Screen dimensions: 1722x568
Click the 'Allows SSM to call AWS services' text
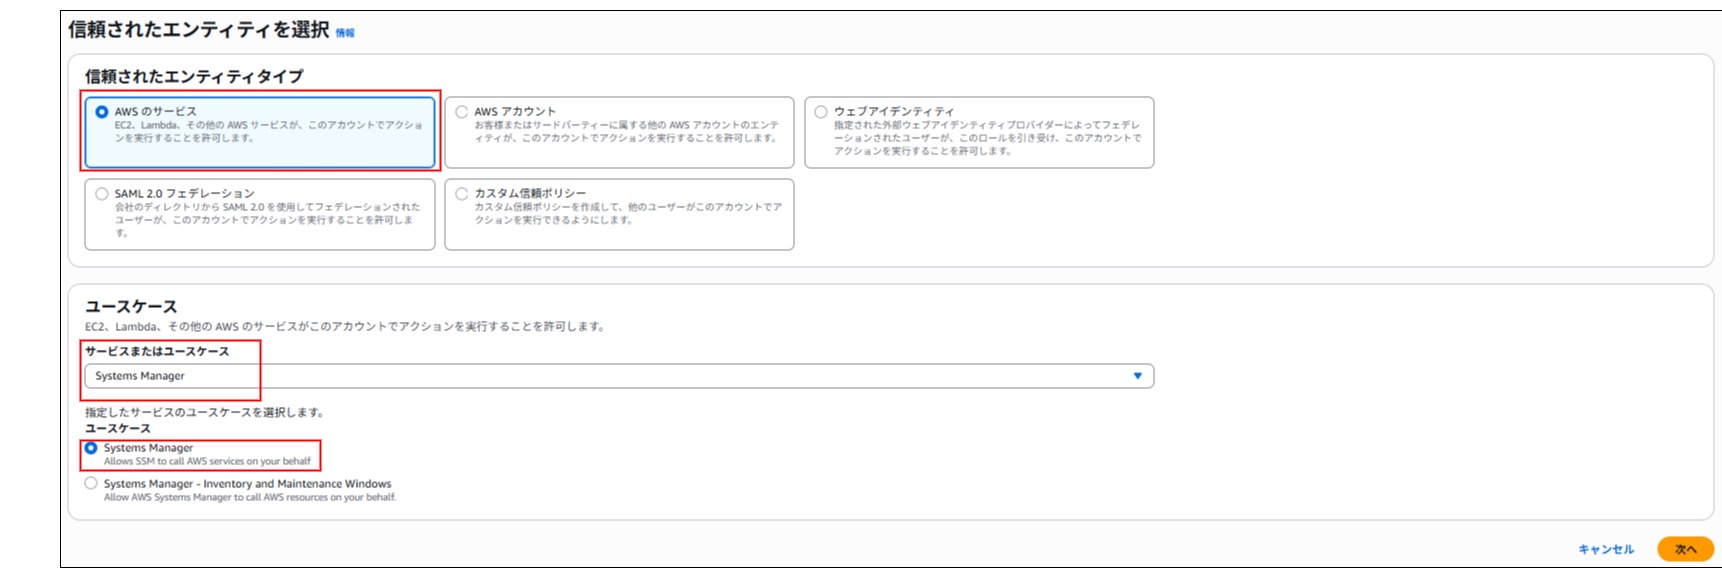pos(207,462)
